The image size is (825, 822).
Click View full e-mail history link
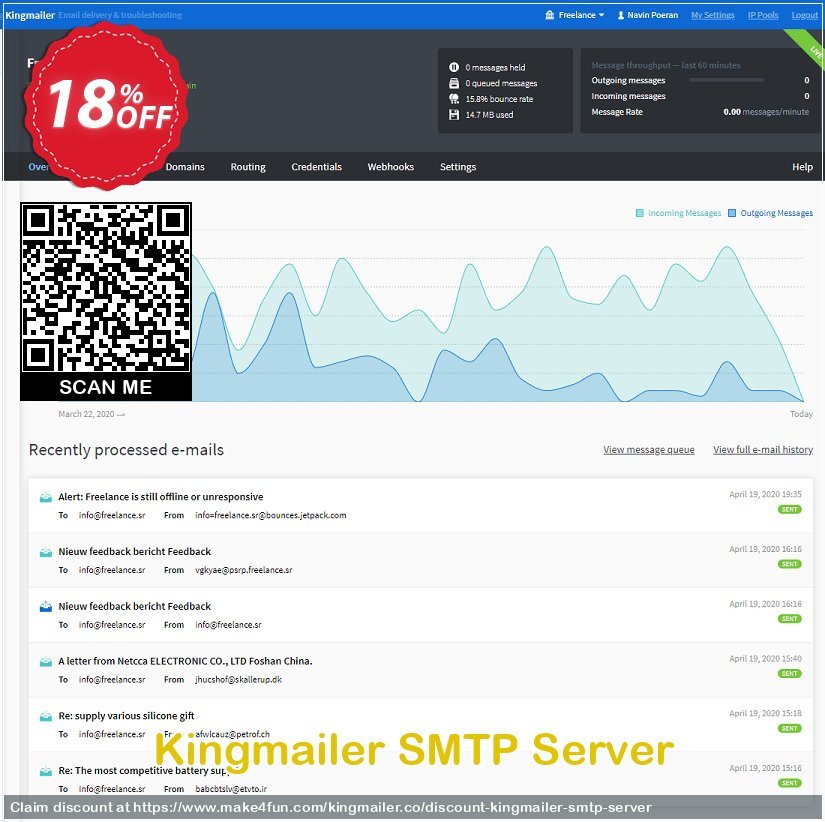coord(763,450)
